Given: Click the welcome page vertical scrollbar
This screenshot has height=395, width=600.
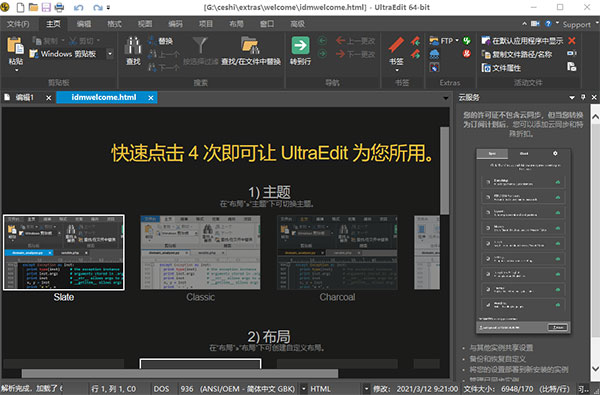Looking at the screenshot, I should pyautogui.click(x=445, y=171).
